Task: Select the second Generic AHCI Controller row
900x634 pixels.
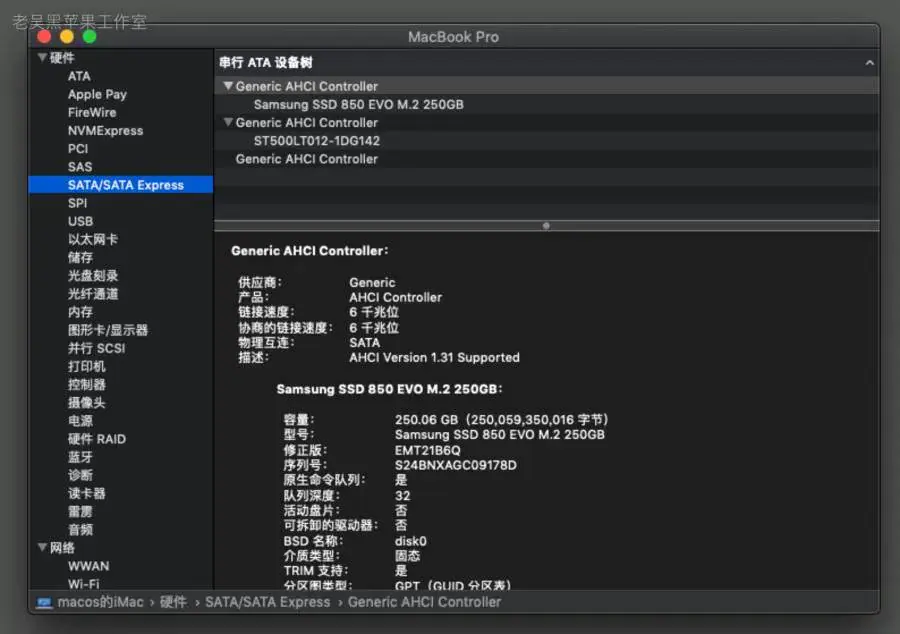Action: click(x=546, y=122)
